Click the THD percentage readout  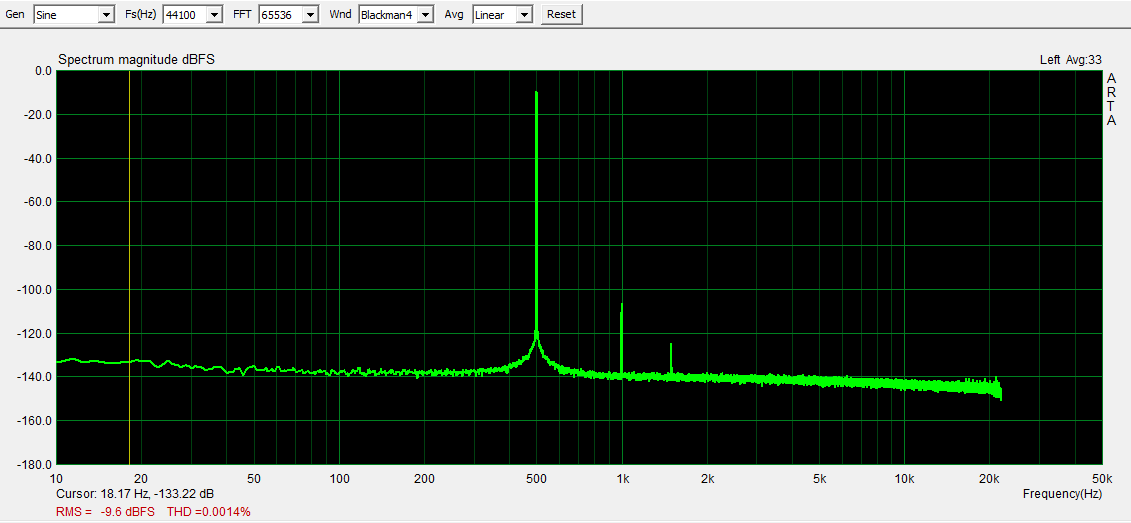(208, 512)
